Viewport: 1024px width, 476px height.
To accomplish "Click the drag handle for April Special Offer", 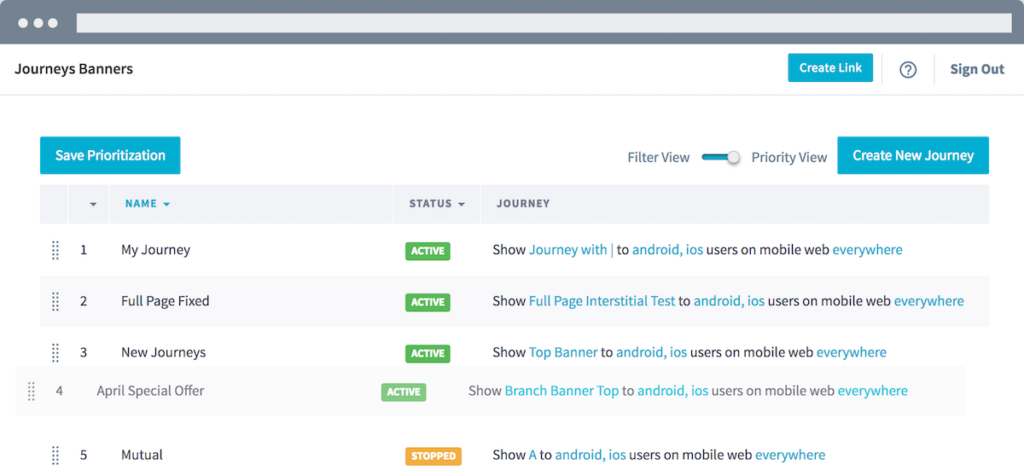I will point(31,391).
